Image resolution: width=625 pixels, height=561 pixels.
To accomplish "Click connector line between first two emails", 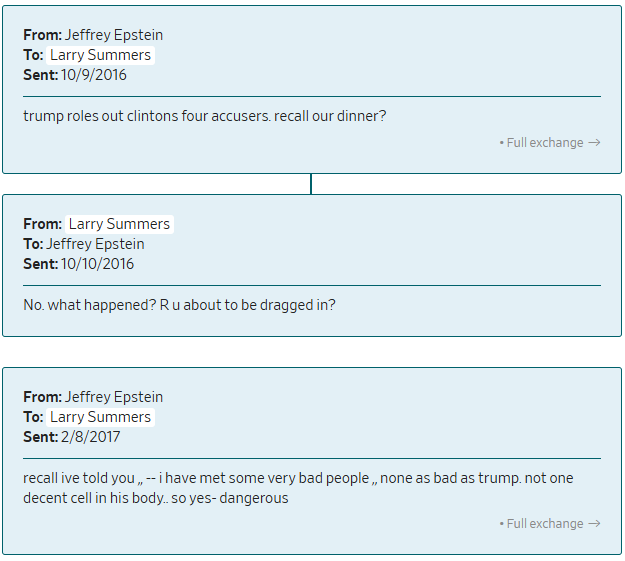I will [311, 184].
